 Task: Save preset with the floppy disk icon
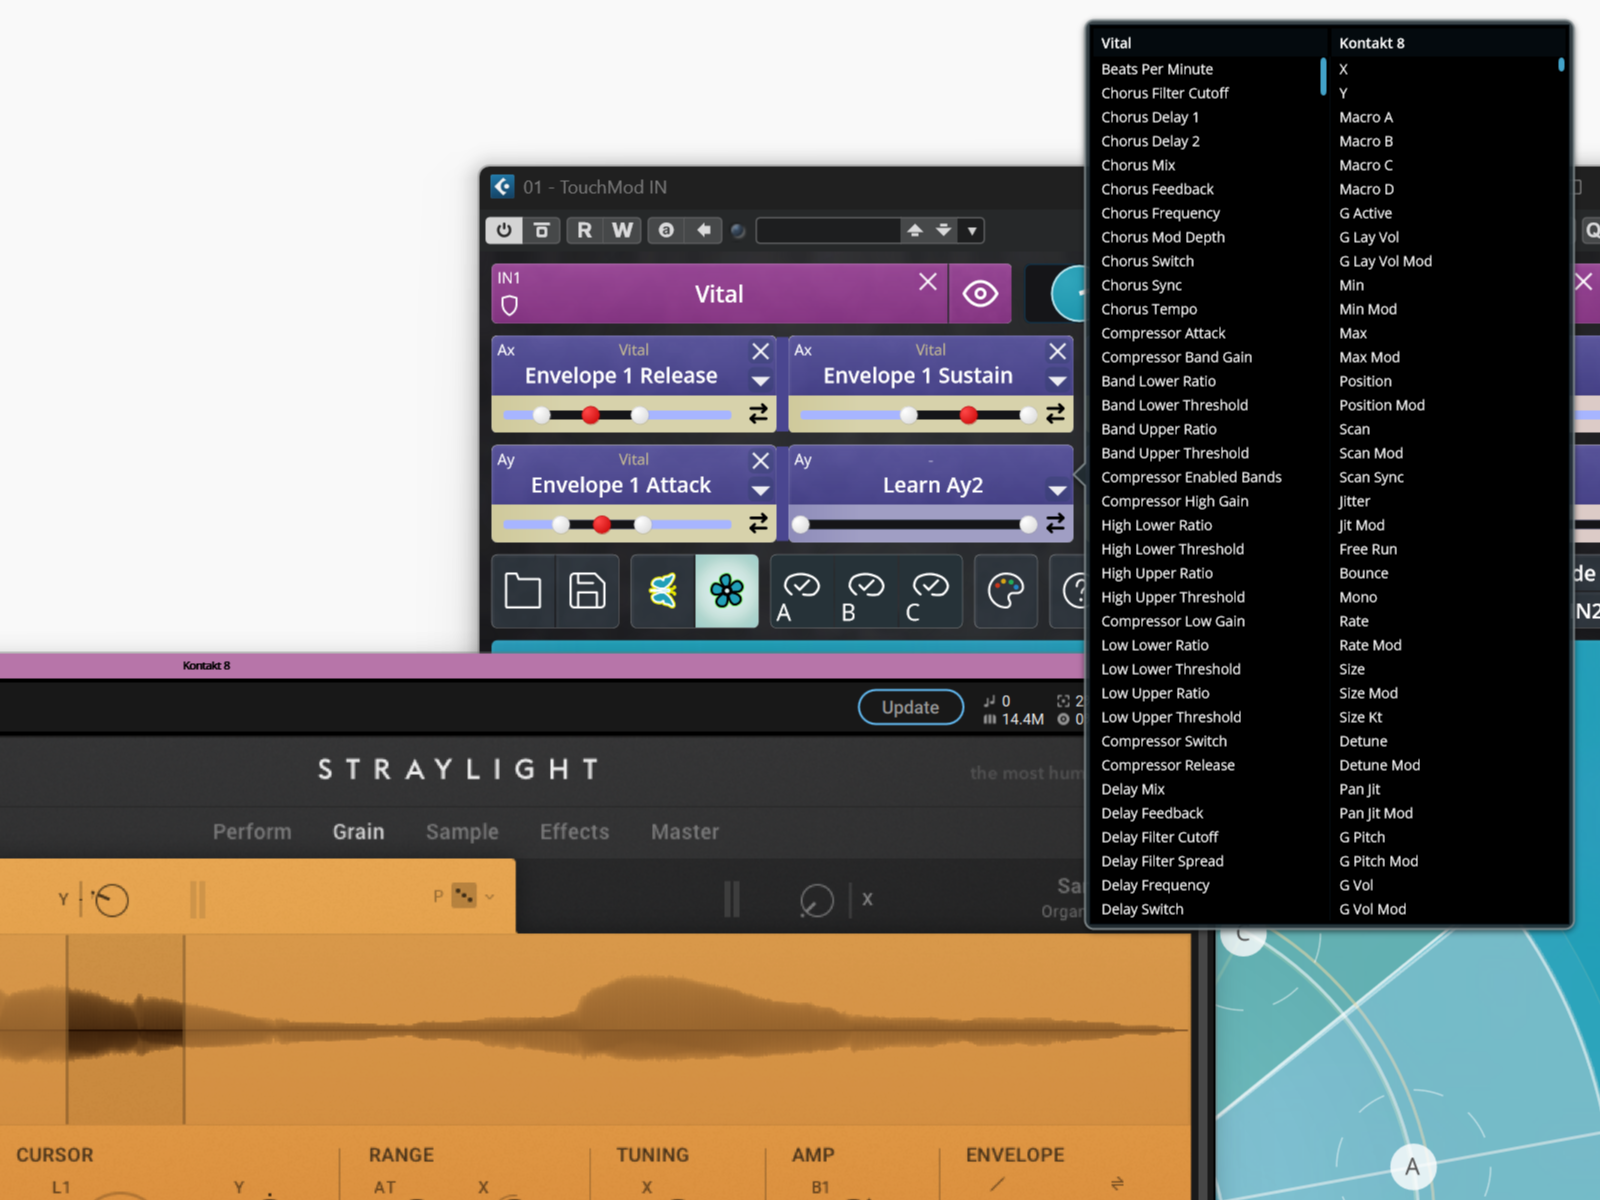[x=587, y=591]
